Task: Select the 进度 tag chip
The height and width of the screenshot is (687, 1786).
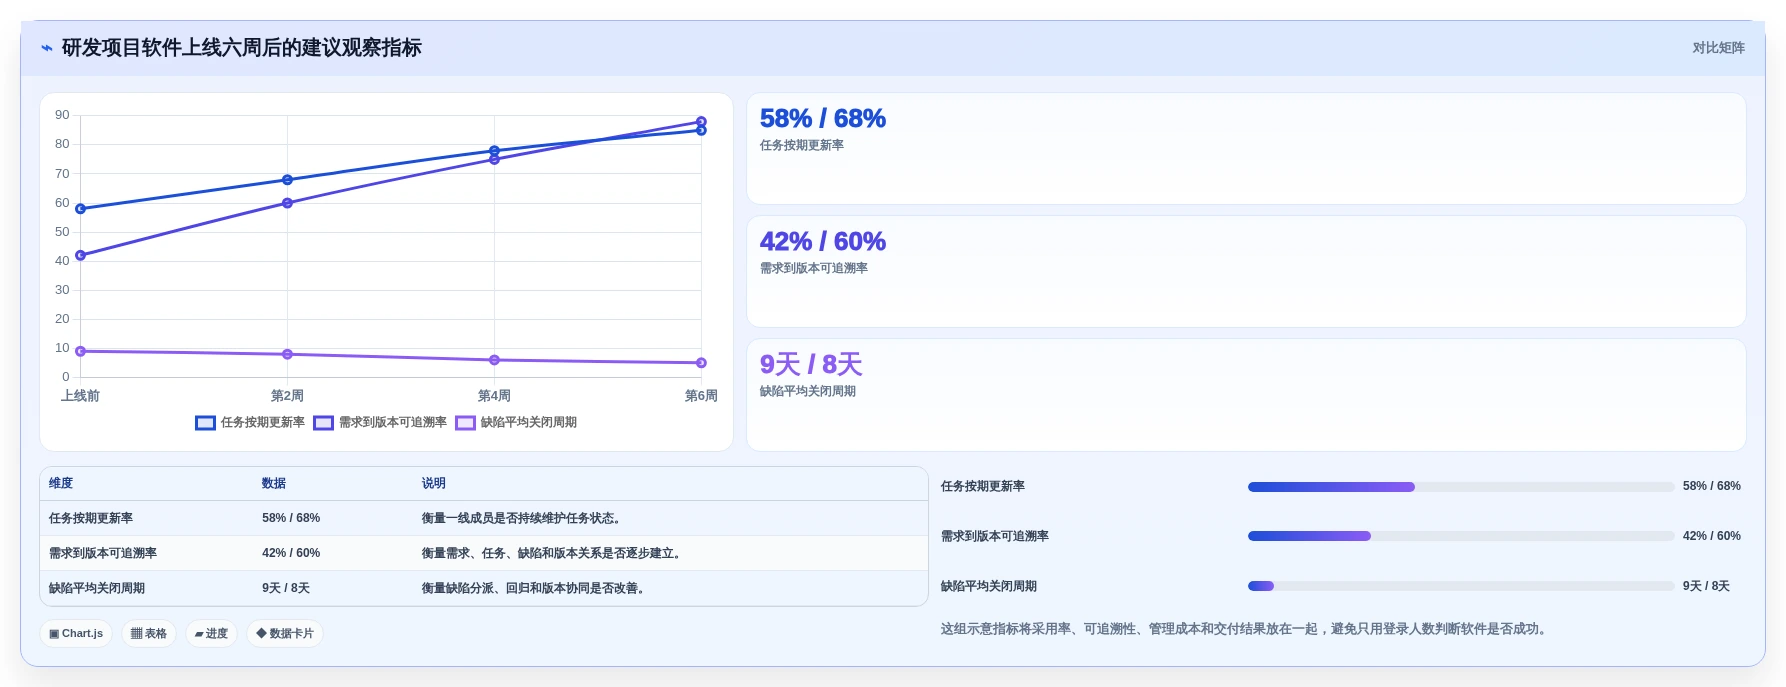Action: tap(211, 633)
